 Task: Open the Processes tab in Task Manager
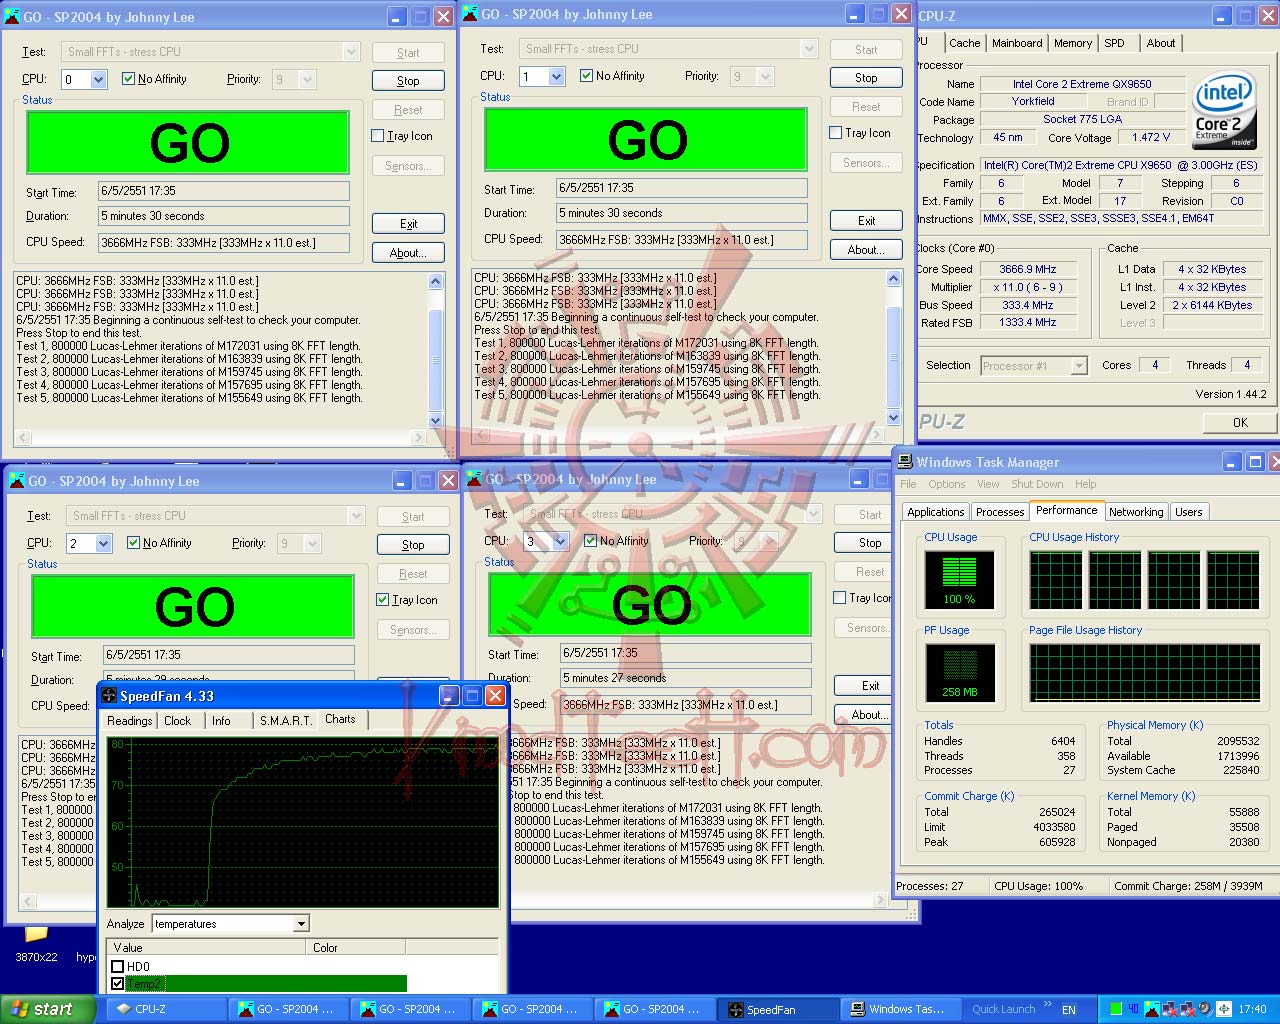[x=1000, y=512]
